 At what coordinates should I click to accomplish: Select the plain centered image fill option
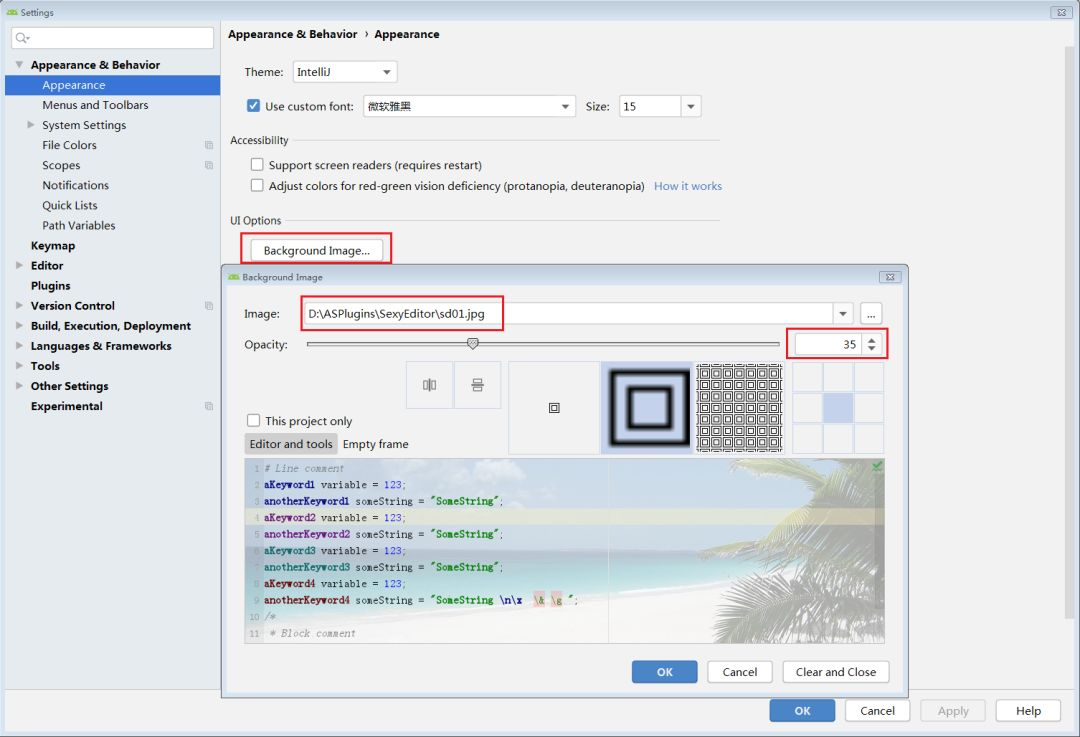point(554,408)
